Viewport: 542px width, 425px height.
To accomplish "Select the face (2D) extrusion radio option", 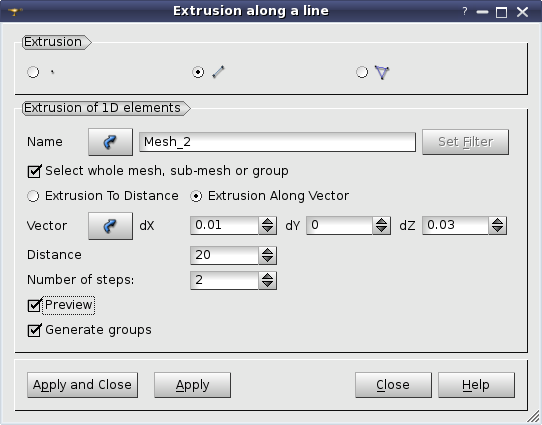I will (x=362, y=72).
